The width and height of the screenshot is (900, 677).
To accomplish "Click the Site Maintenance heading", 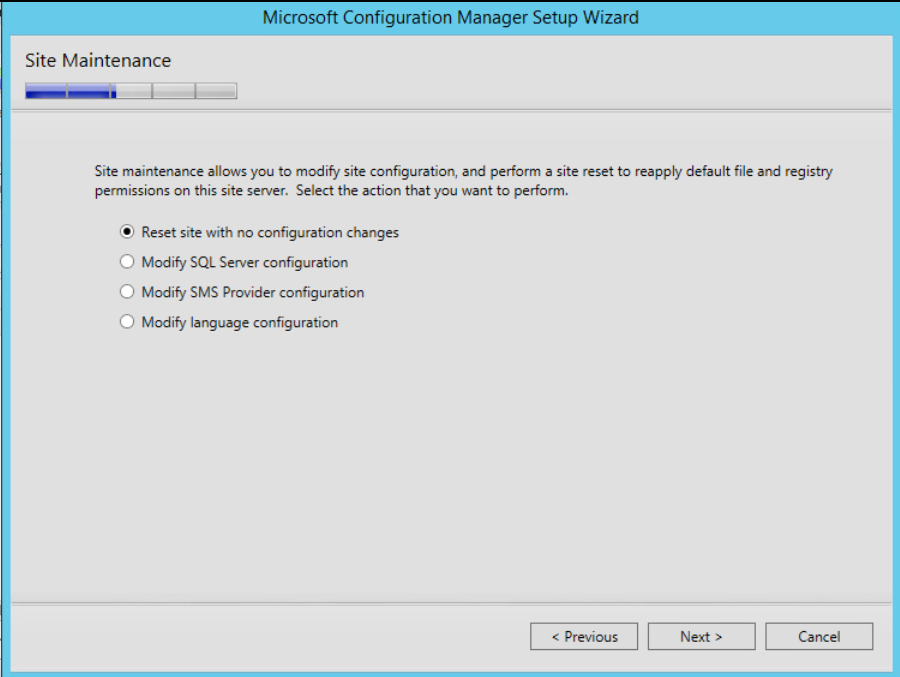I will tap(98, 60).
